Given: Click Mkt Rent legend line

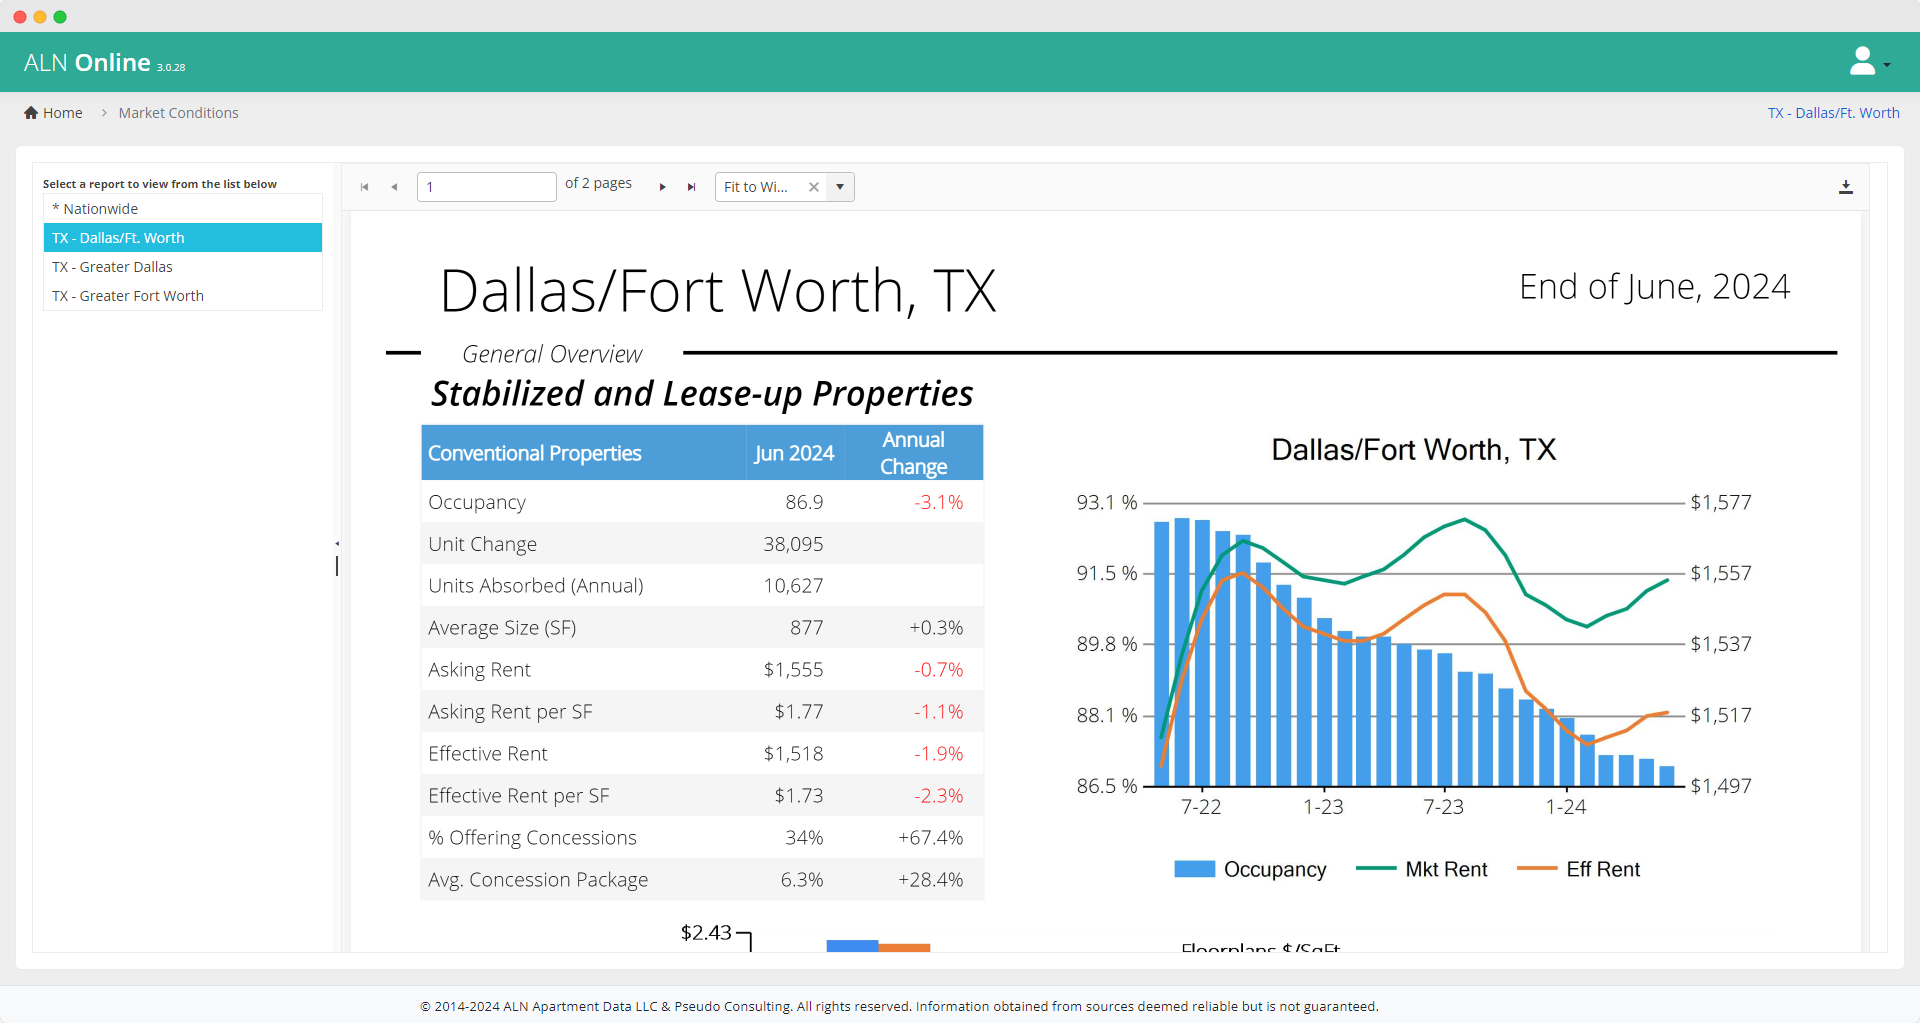Looking at the screenshot, I should point(1376,869).
